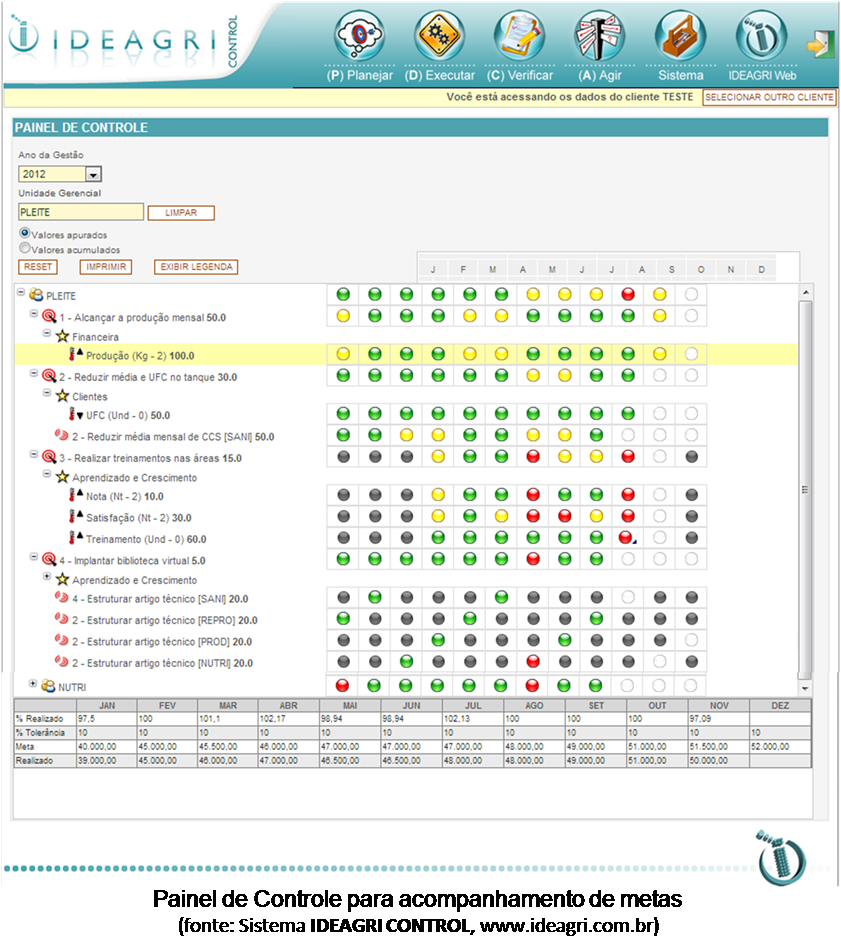The image size is (841, 946).
Task: Click the EXIBIR LEGENDA button
Action: pyautogui.click(x=196, y=267)
